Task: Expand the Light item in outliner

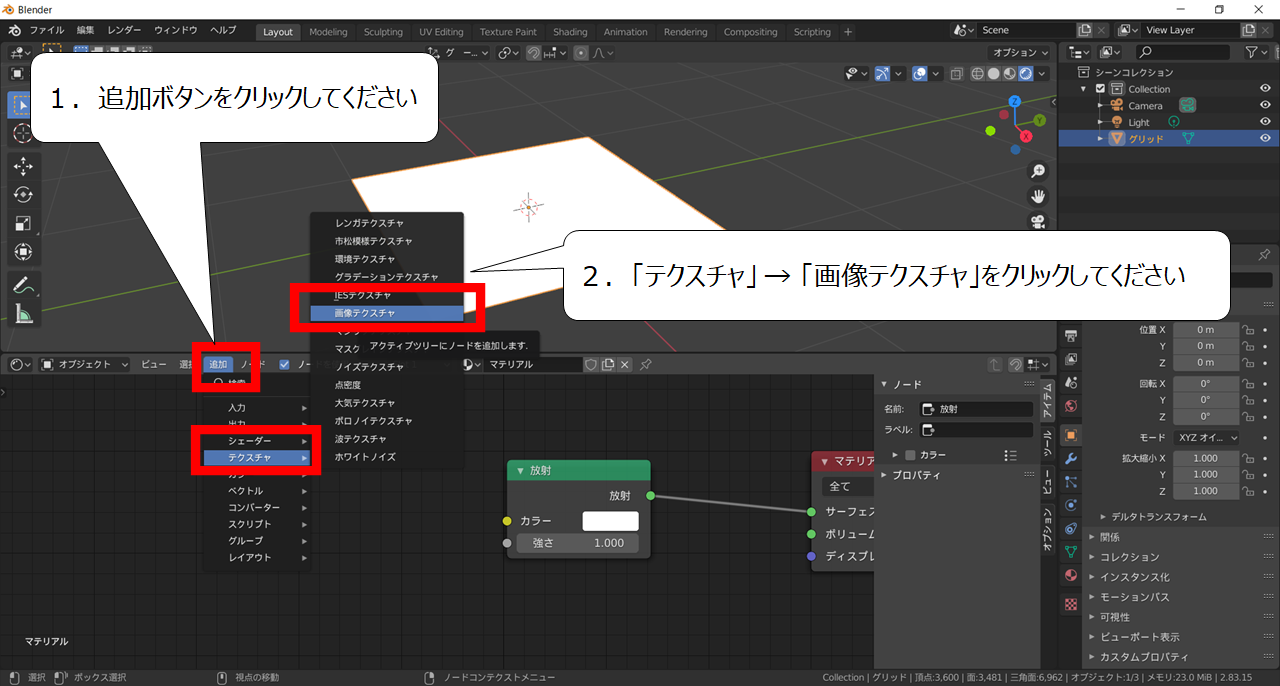Action: pyautogui.click(x=1101, y=122)
